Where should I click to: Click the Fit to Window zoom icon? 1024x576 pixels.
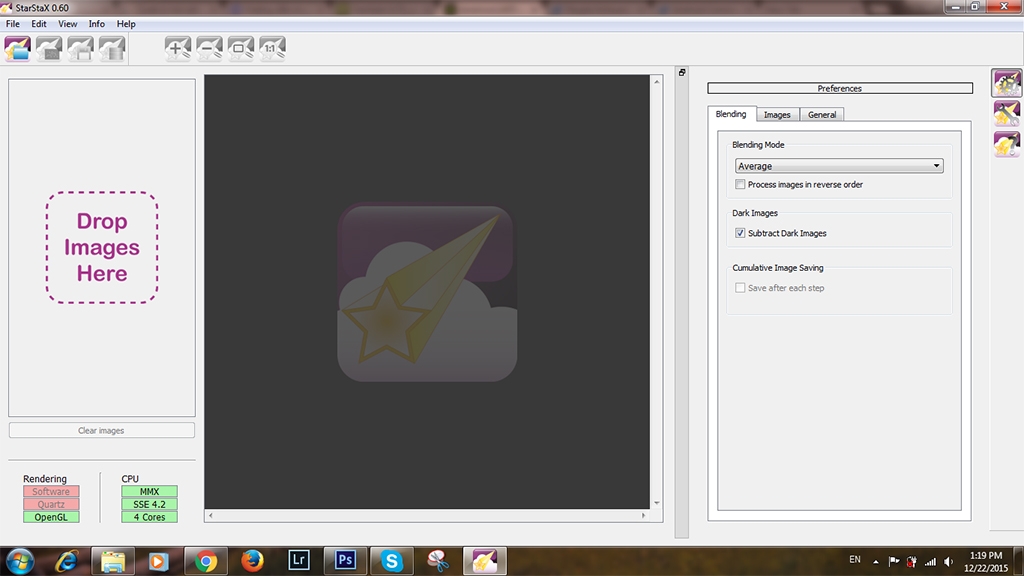(x=240, y=49)
